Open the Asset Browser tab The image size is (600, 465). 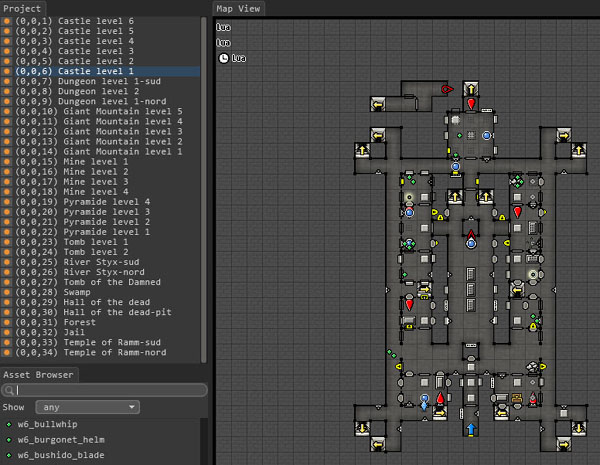pyautogui.click(x=38, y=375)
